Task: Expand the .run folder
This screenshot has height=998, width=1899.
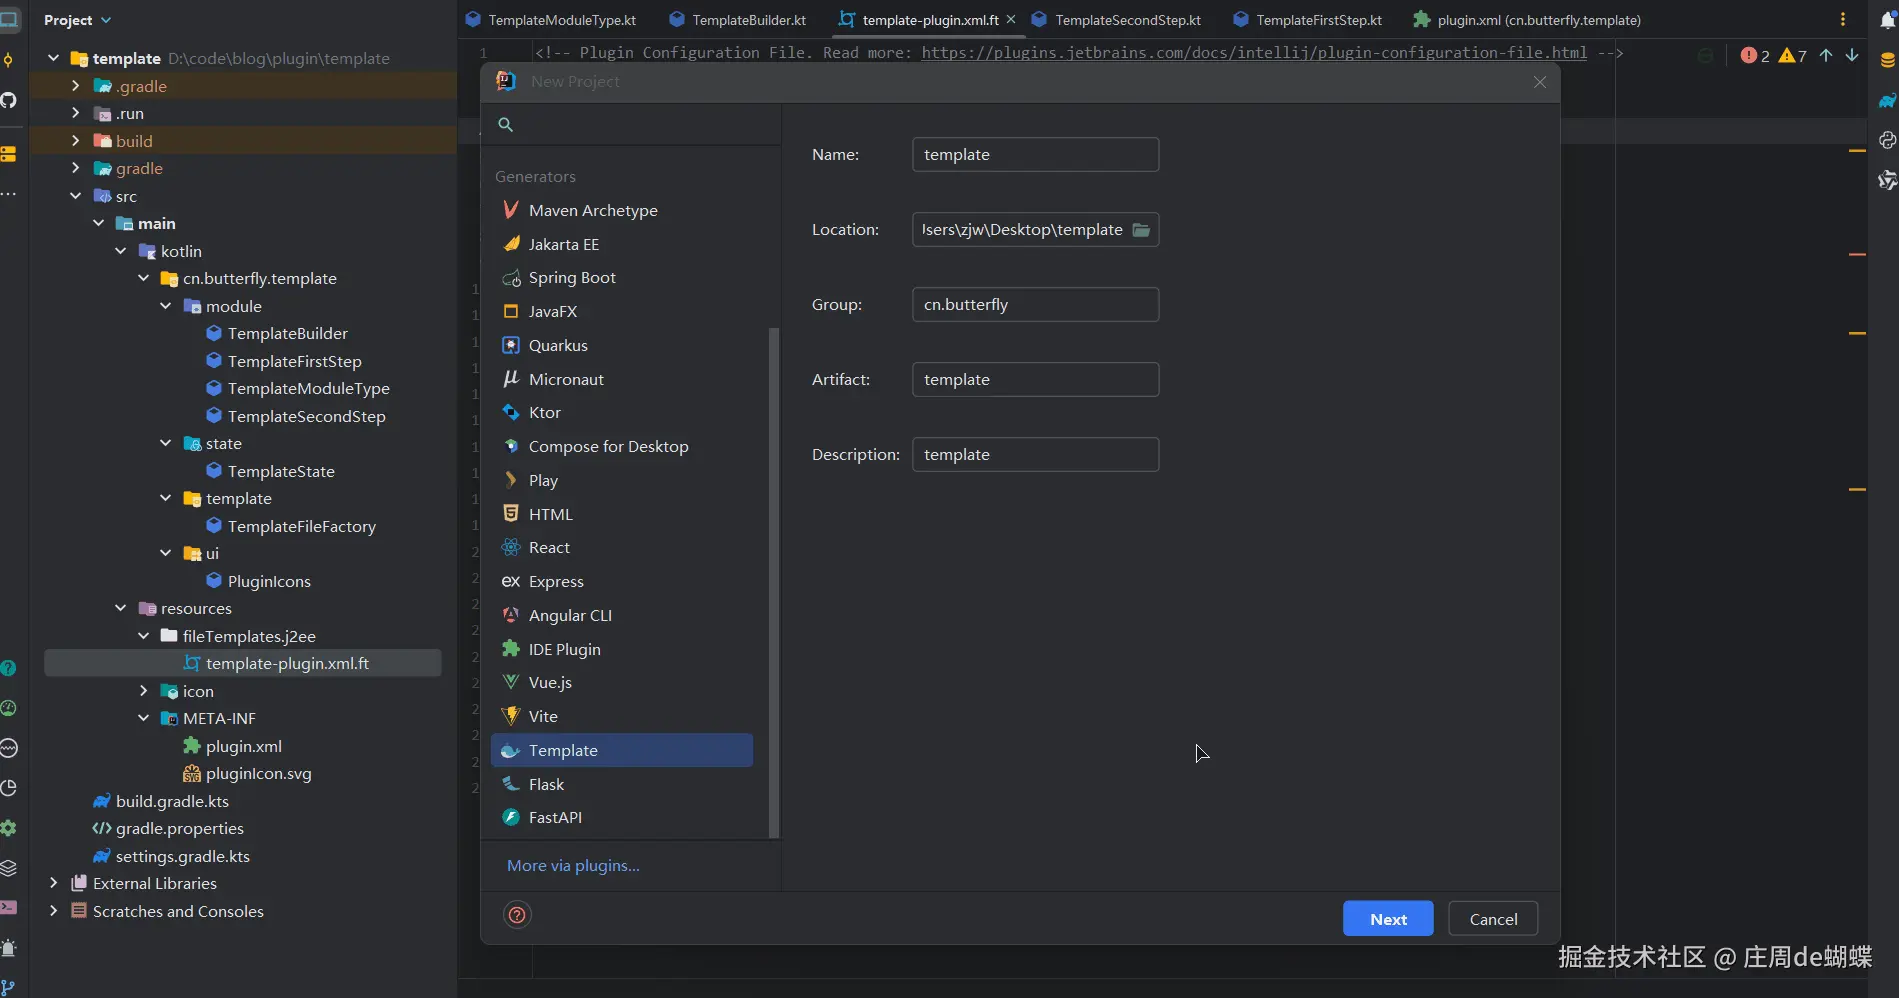Action: [75, 113]
